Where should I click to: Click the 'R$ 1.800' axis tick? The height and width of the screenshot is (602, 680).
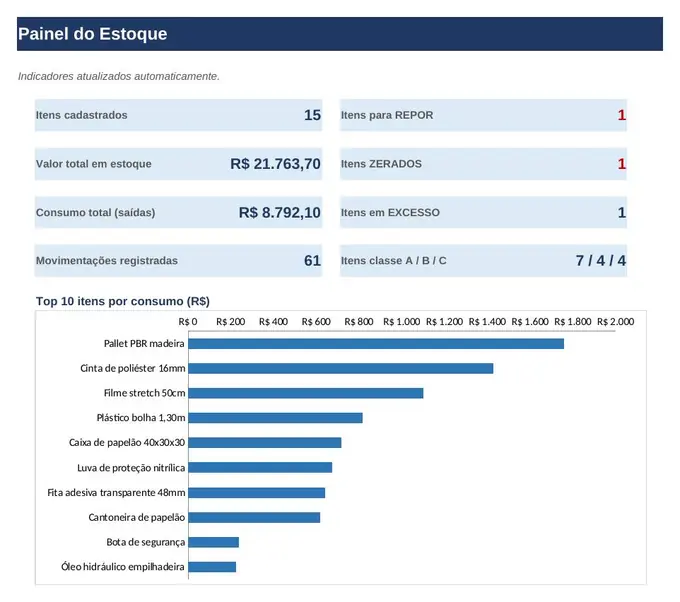pyautogui.click(x=573, y=322)
